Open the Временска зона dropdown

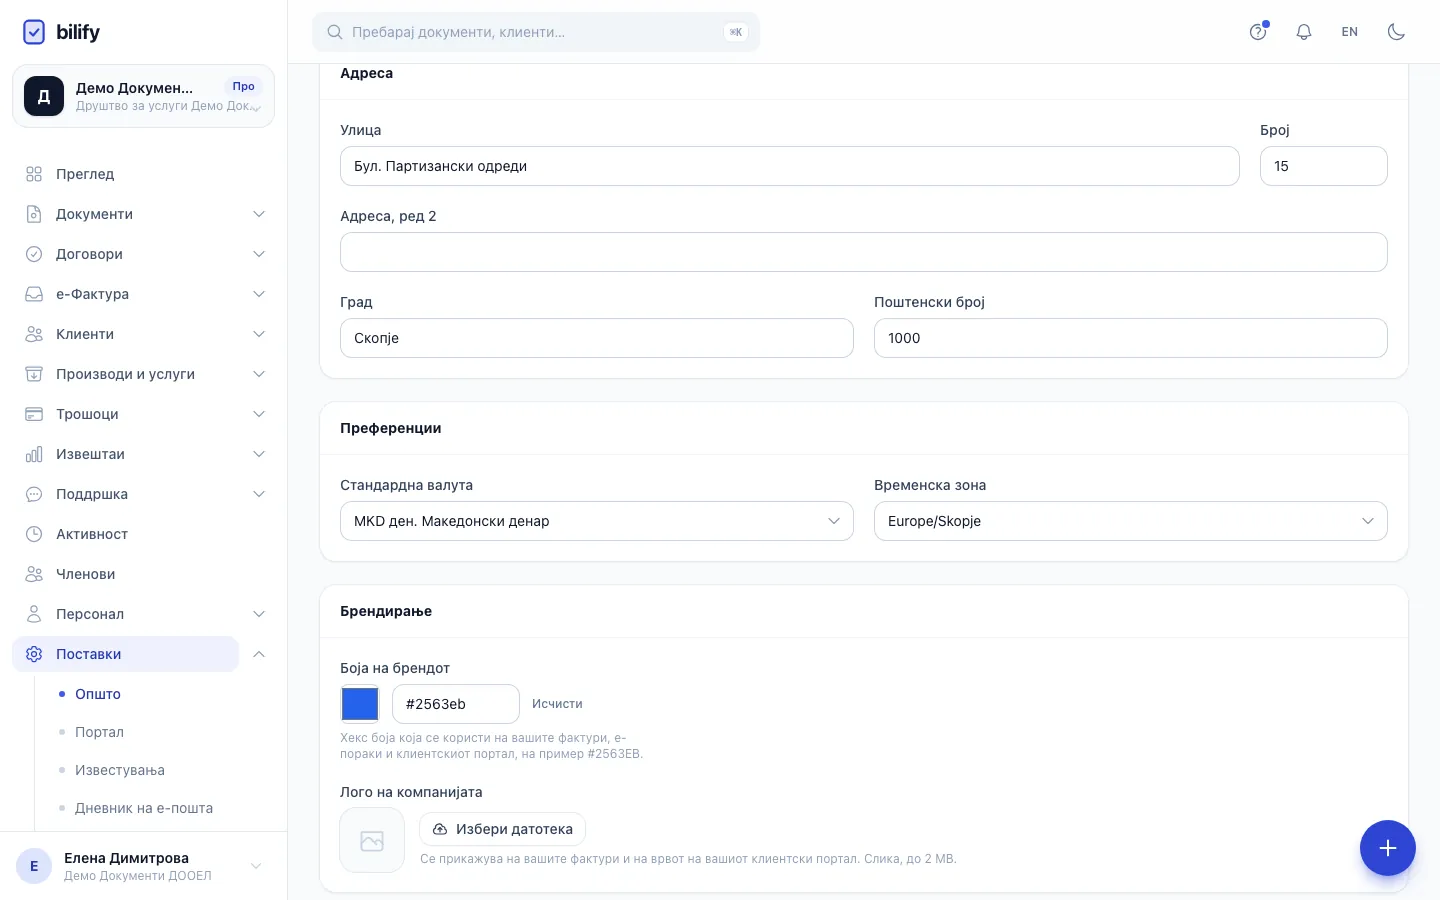[1131, 521]
